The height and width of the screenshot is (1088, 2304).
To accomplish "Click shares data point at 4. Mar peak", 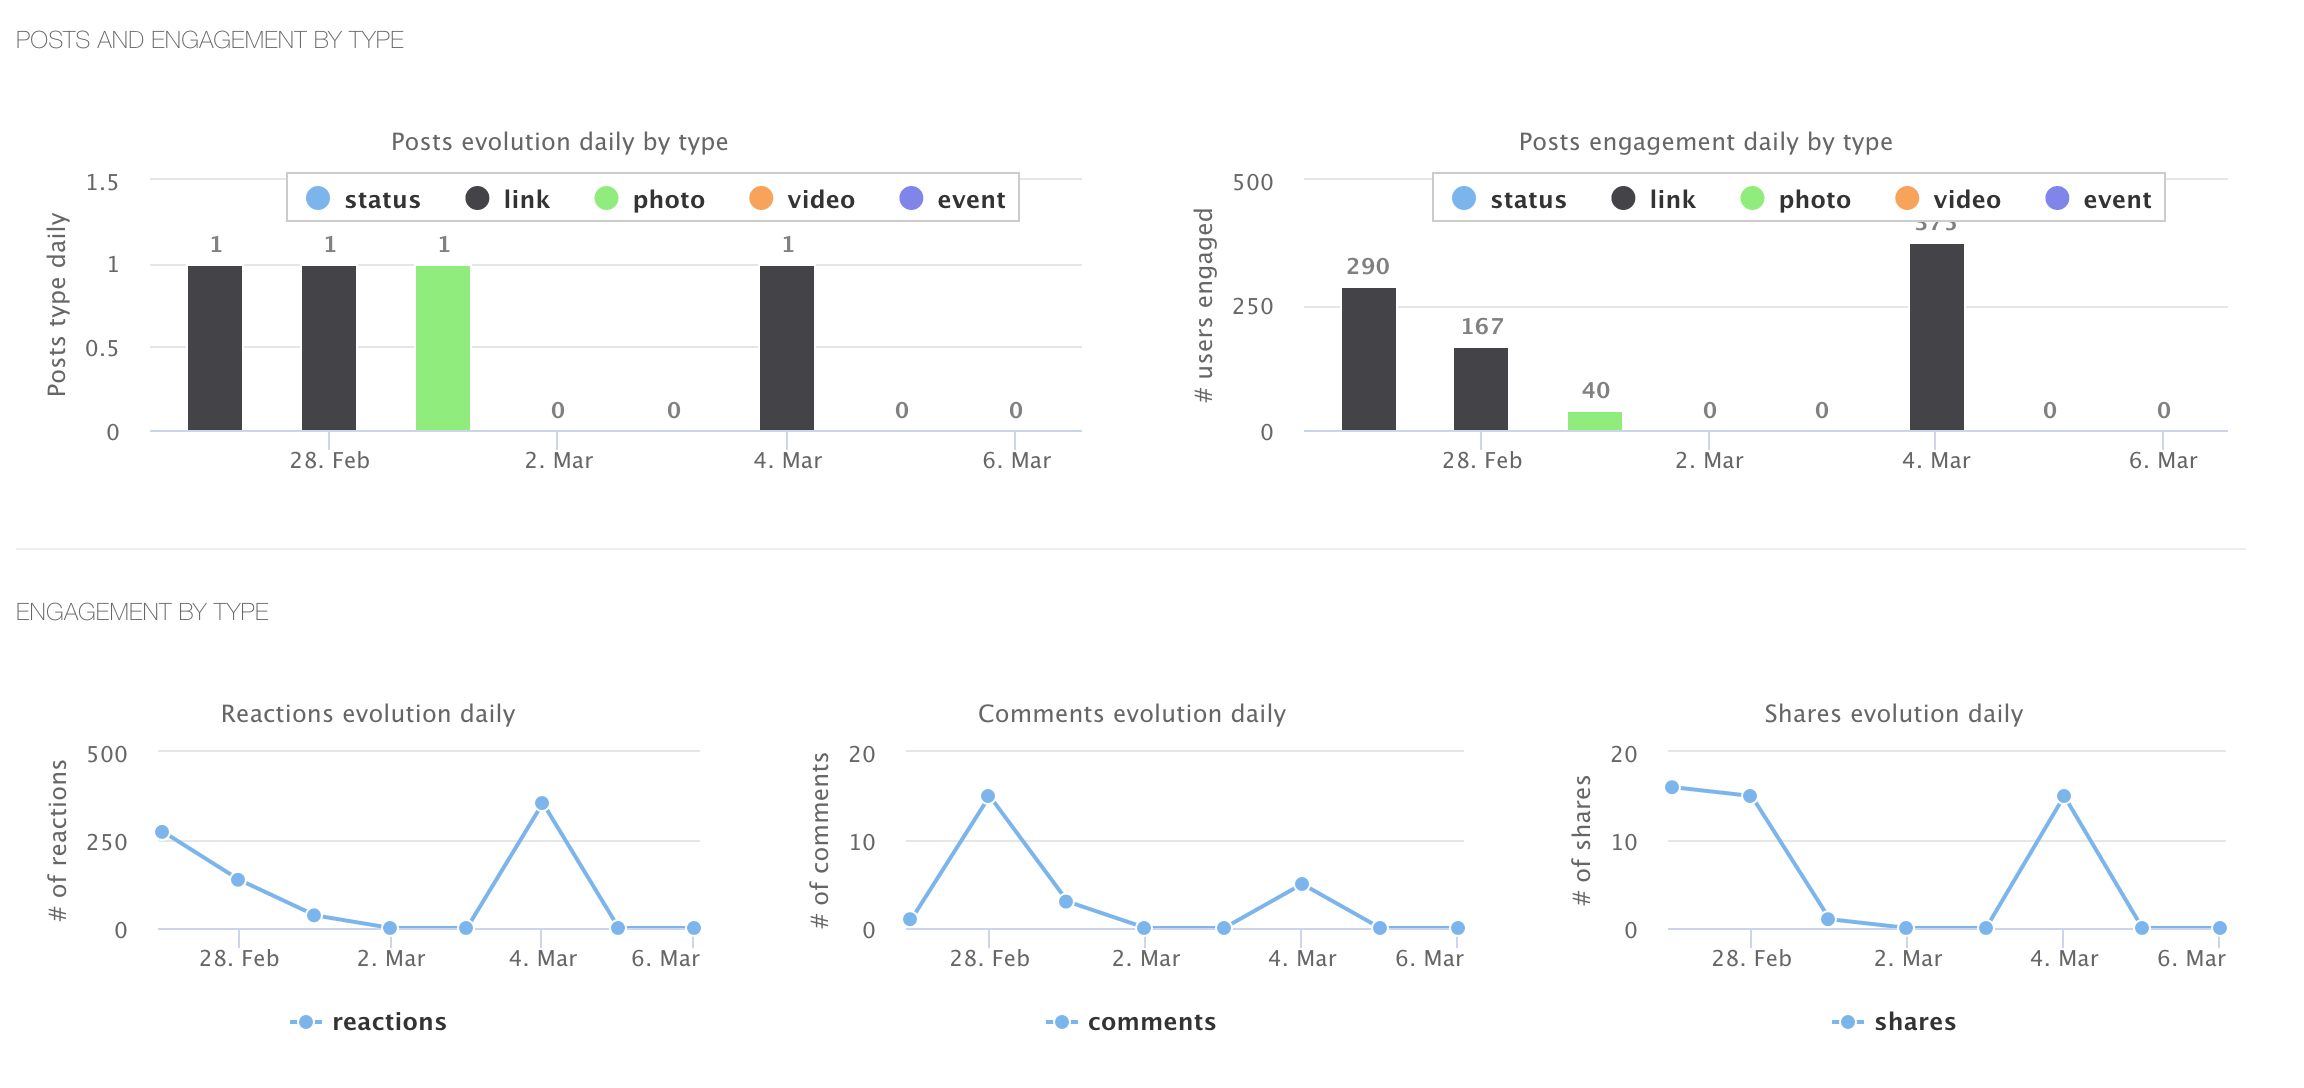I will coord(2064,797).
